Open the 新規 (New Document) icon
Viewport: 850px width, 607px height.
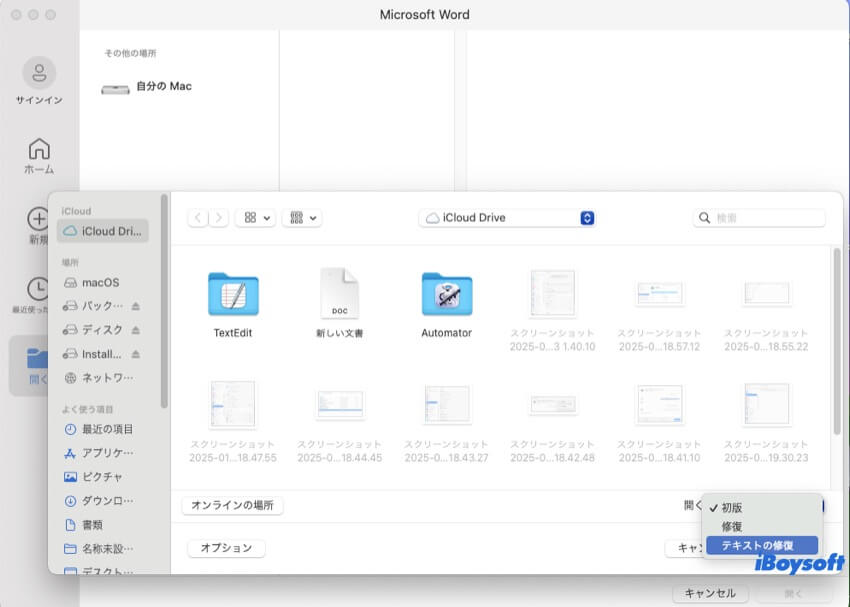click(x=38, y=220)
